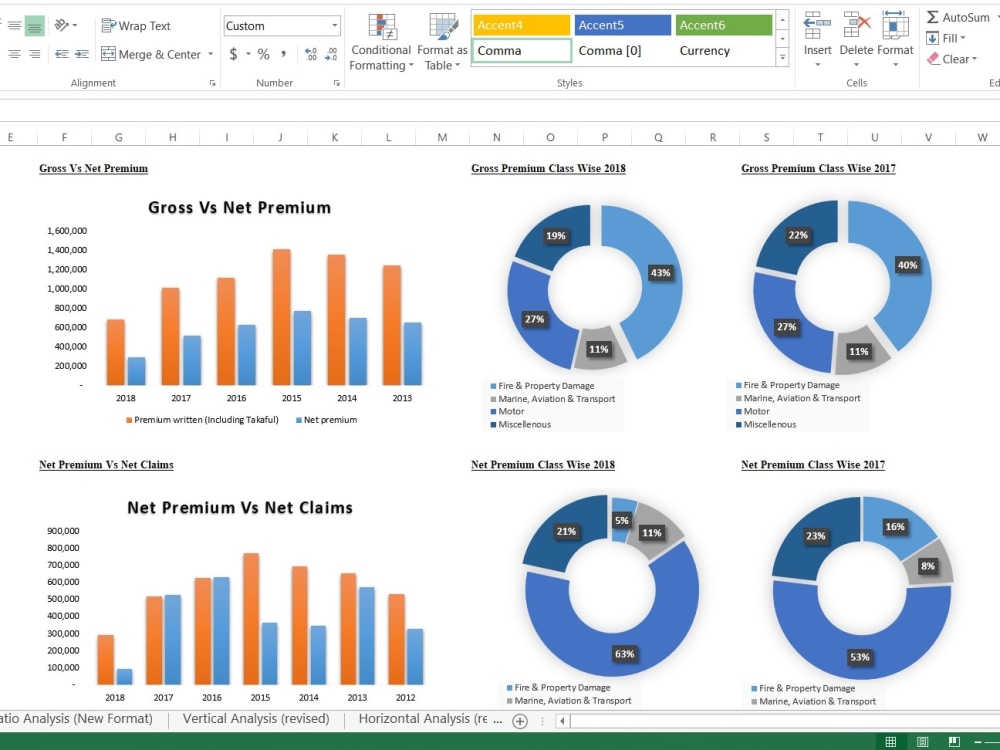The height and width of the screenshot is (750, 1000).
Task: Apply the Accent4 yellow cell style
Action: point(522,25)
